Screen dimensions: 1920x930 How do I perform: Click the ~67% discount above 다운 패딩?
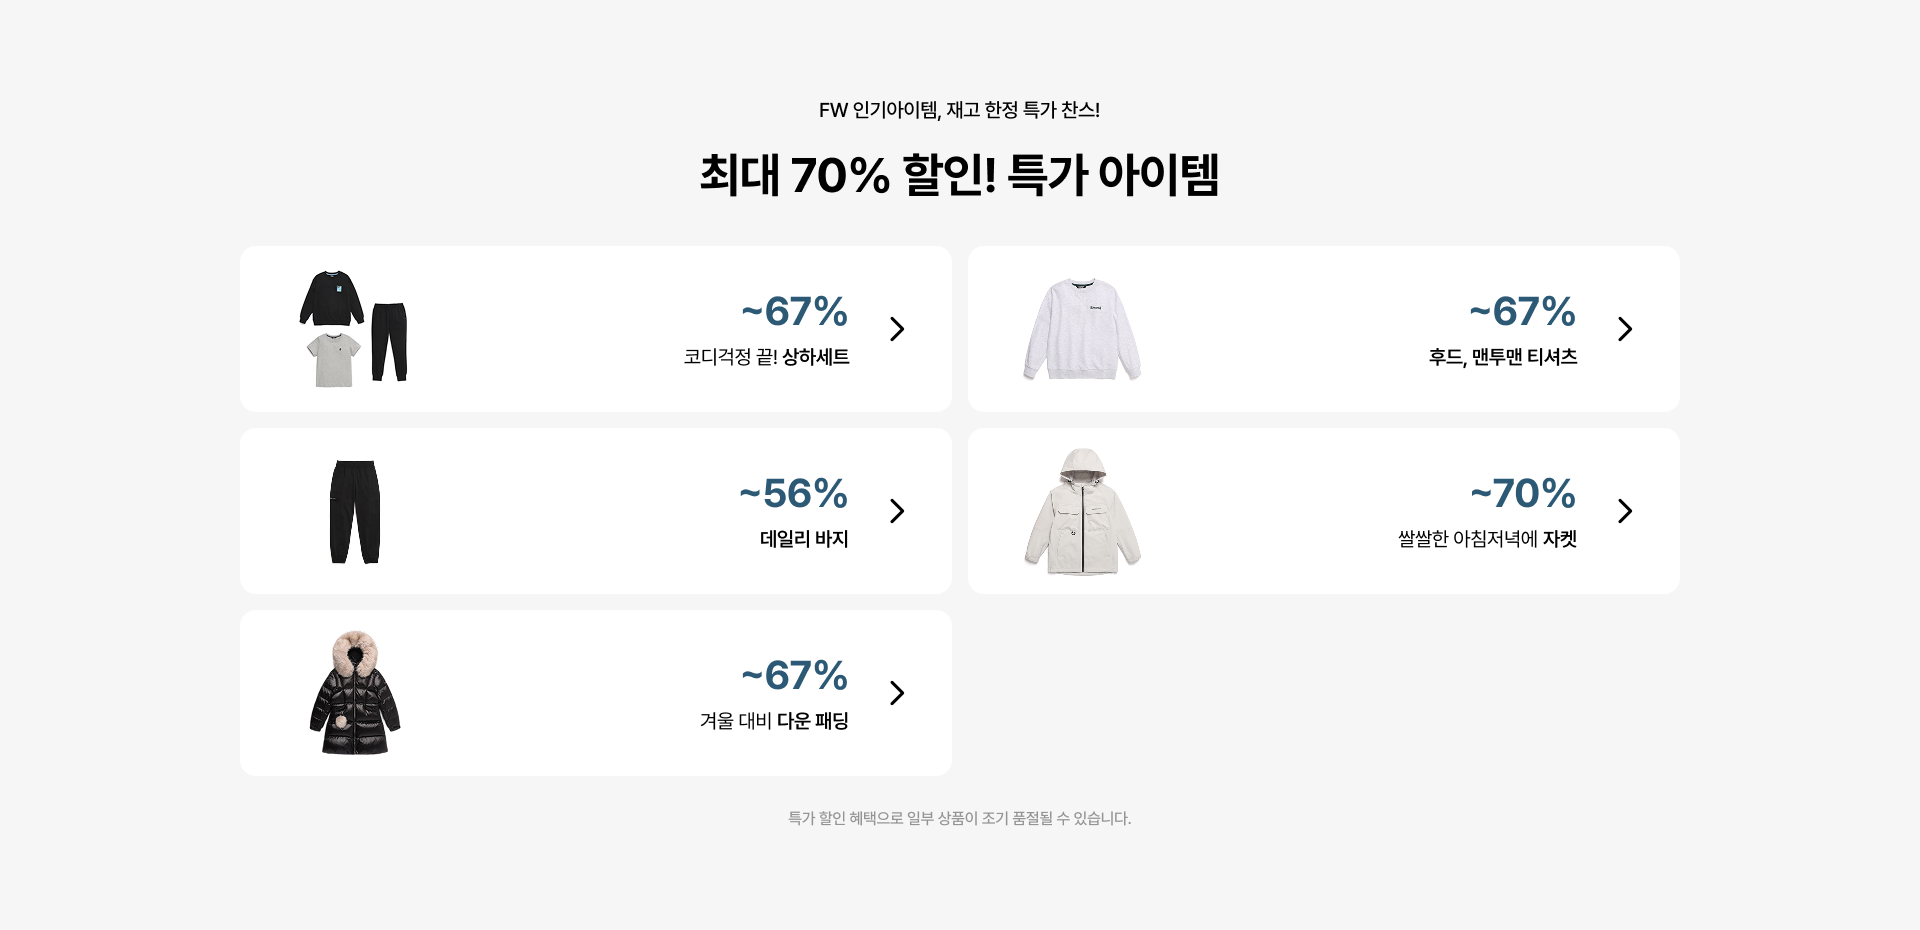point(795,676)
